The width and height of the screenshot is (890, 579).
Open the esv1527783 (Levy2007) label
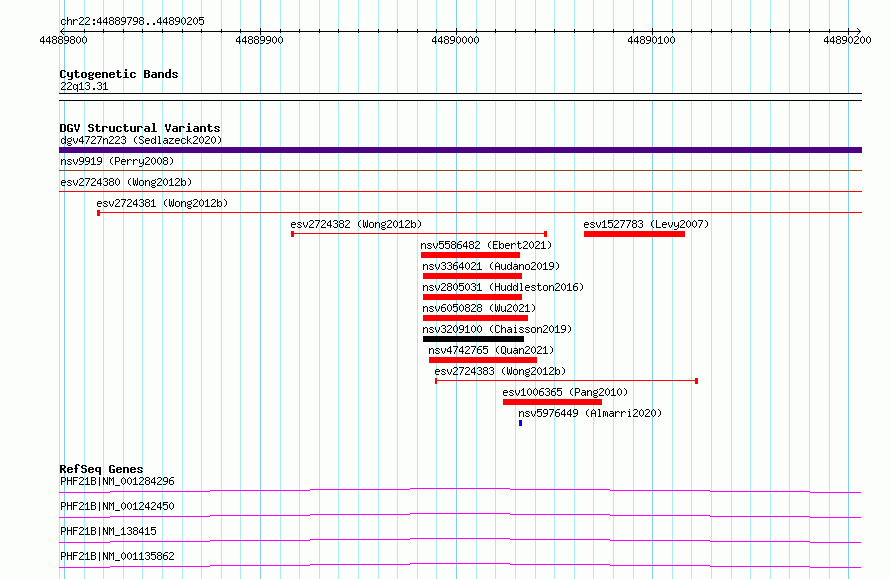coord(646,224)
